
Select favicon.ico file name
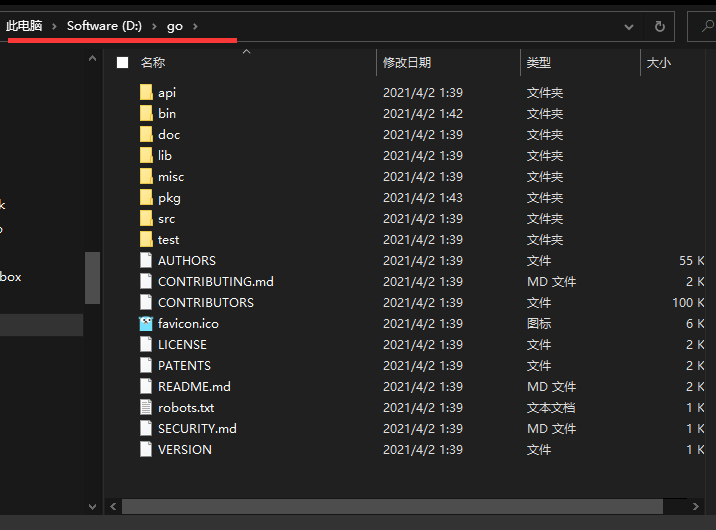pyautogui.click(x=188, y=323)
